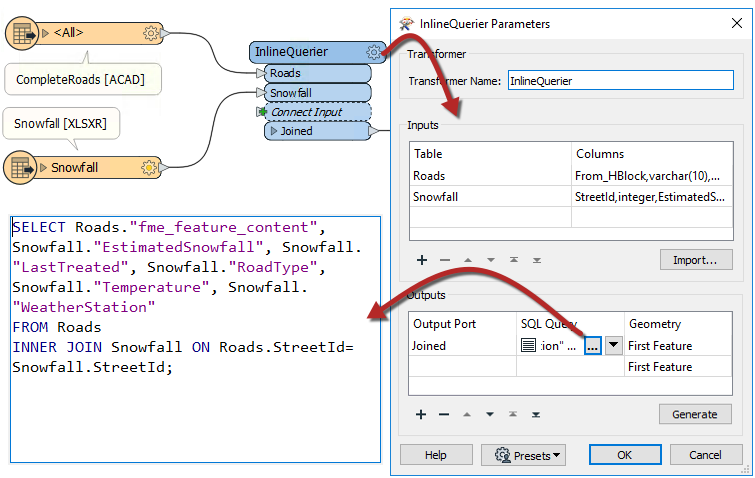
Task: Remove selected row from Outputs table
Action: point(444,414)
